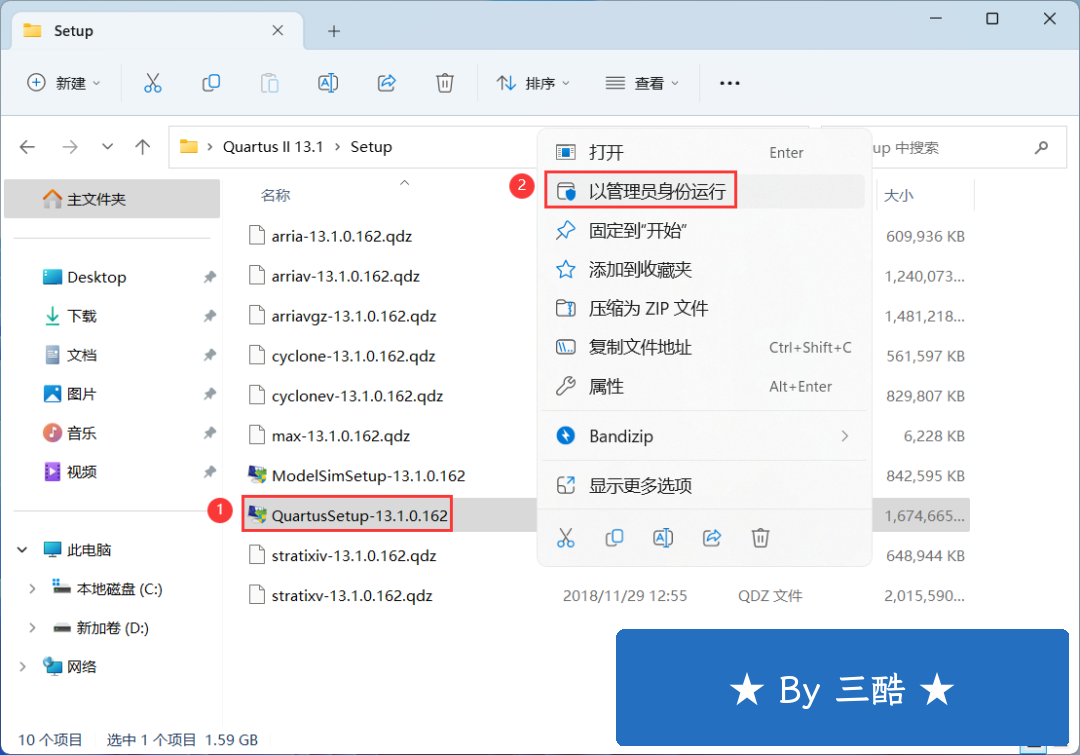Open the 排序 sort dropdown
This screenshot has height=755, width=1080.
(x=534, y=83)
